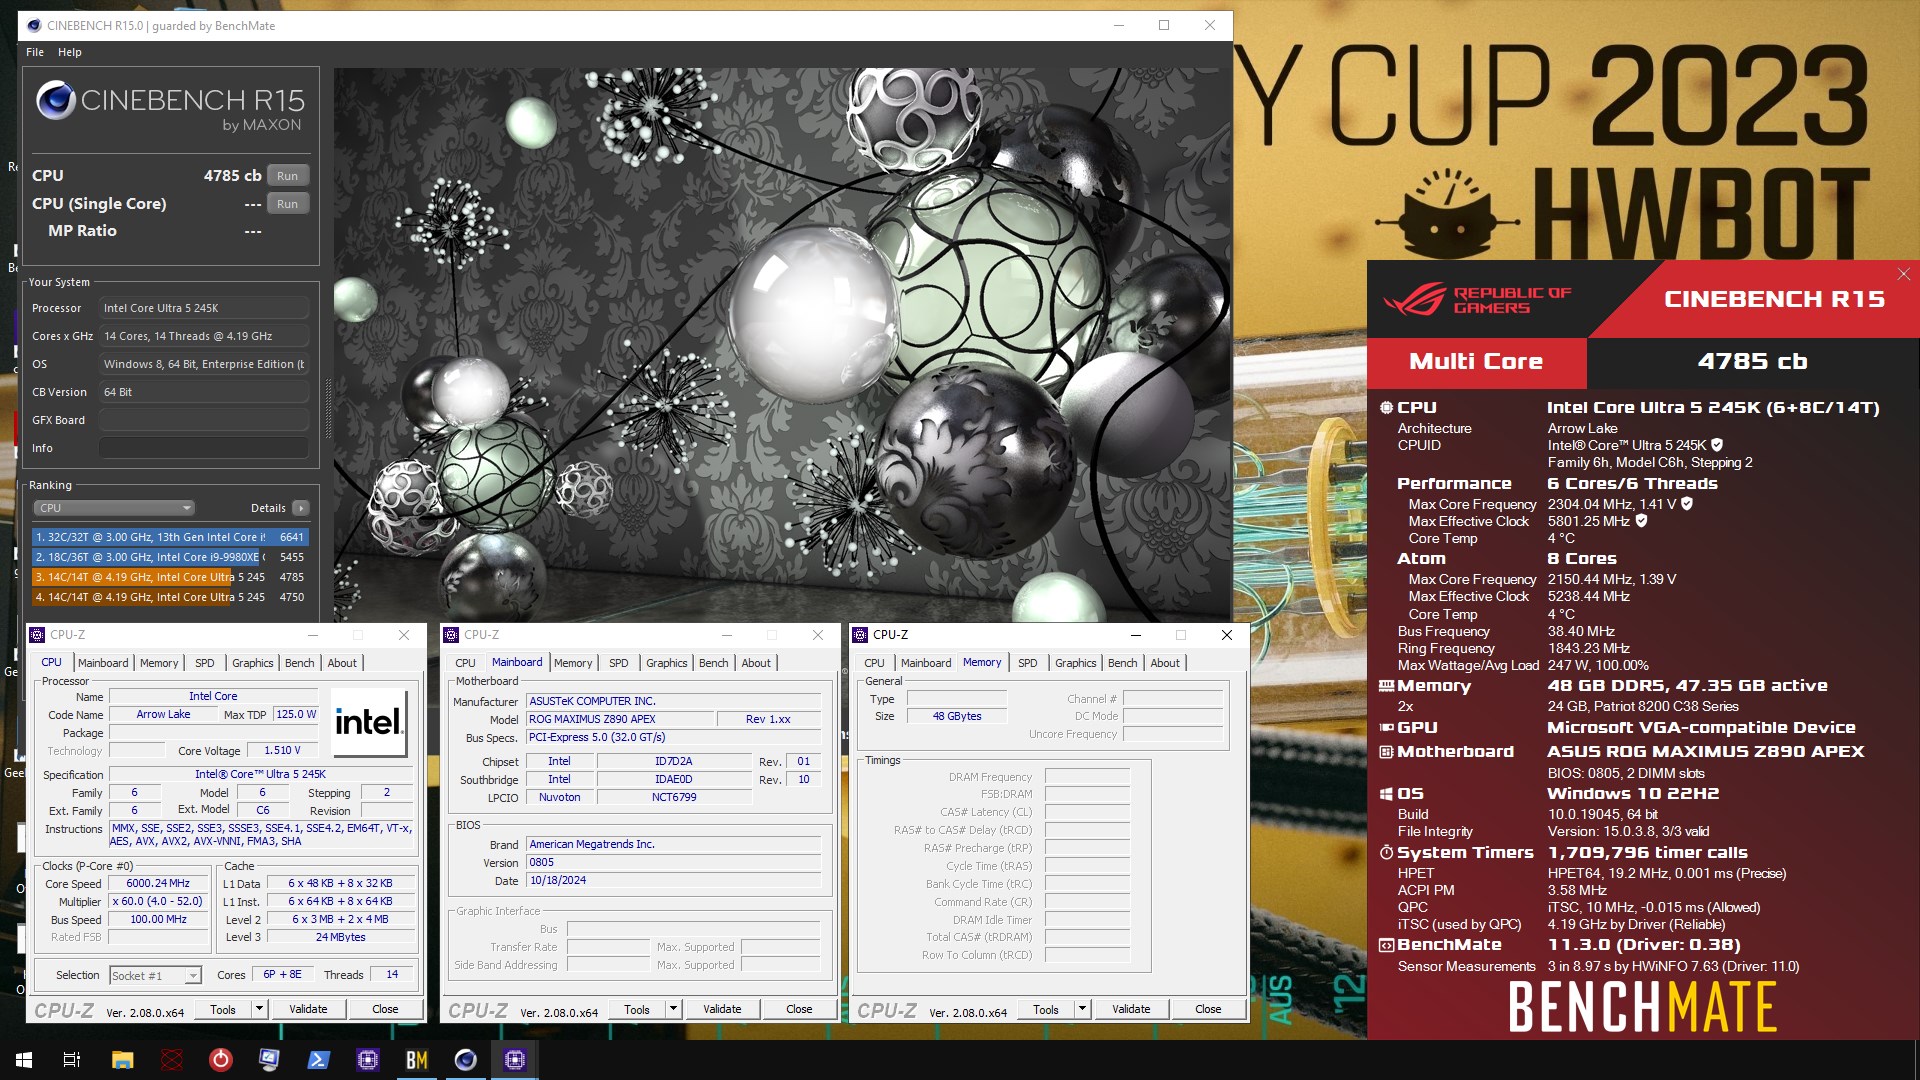Click the Cinebench title bar logo icon

click(x=35, y=25)
